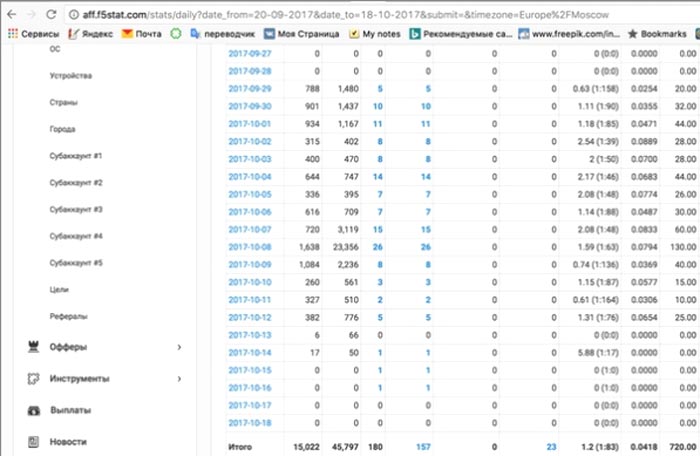Open the Сервисы apps bookmark

(x=33, y=34)
